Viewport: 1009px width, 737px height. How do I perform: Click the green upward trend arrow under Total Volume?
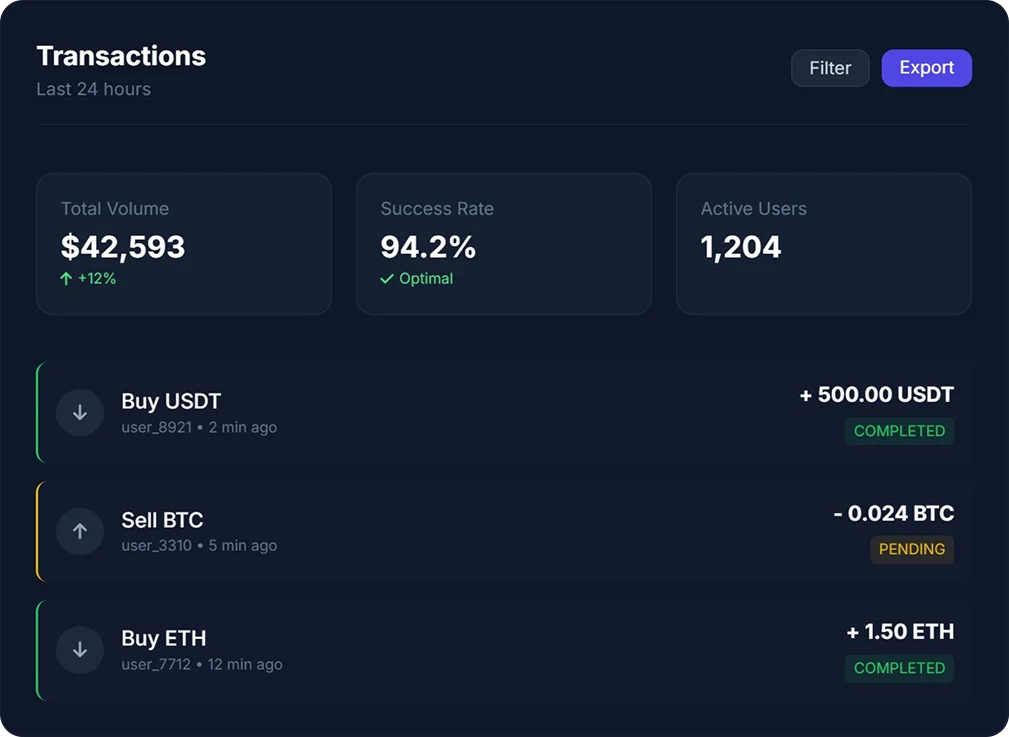coord(66,279)
